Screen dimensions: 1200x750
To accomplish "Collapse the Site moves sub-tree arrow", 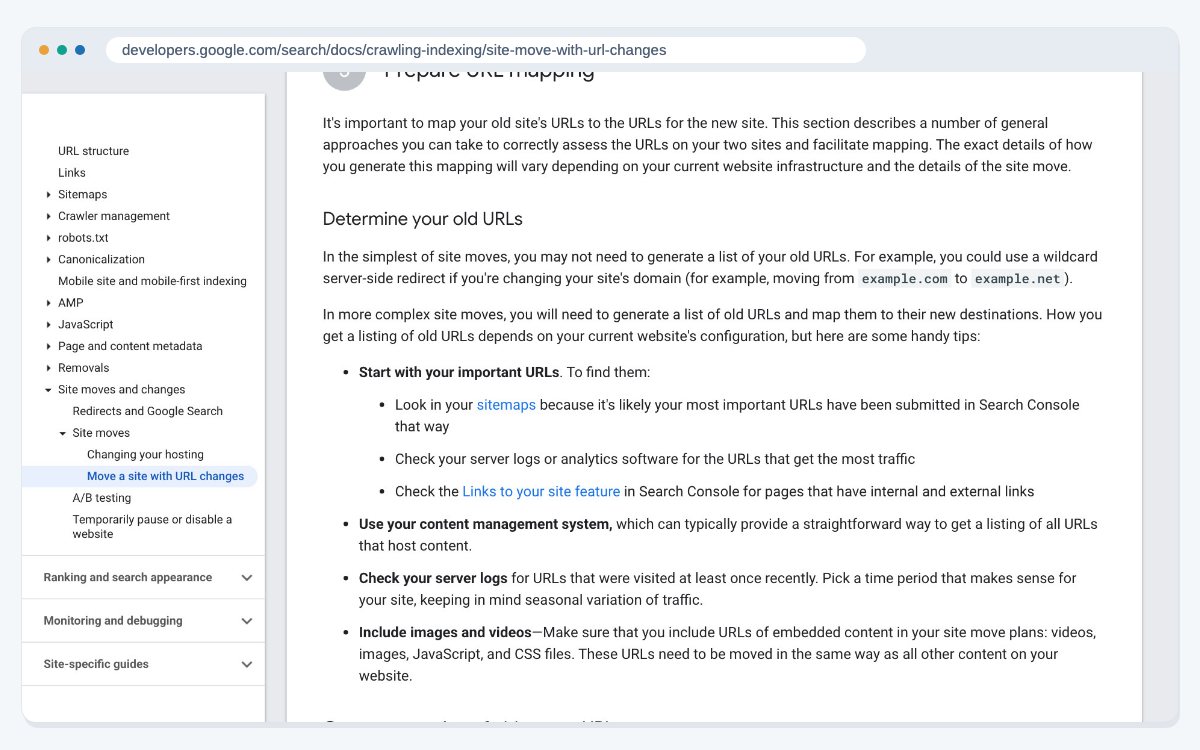I will pos(62,433).
